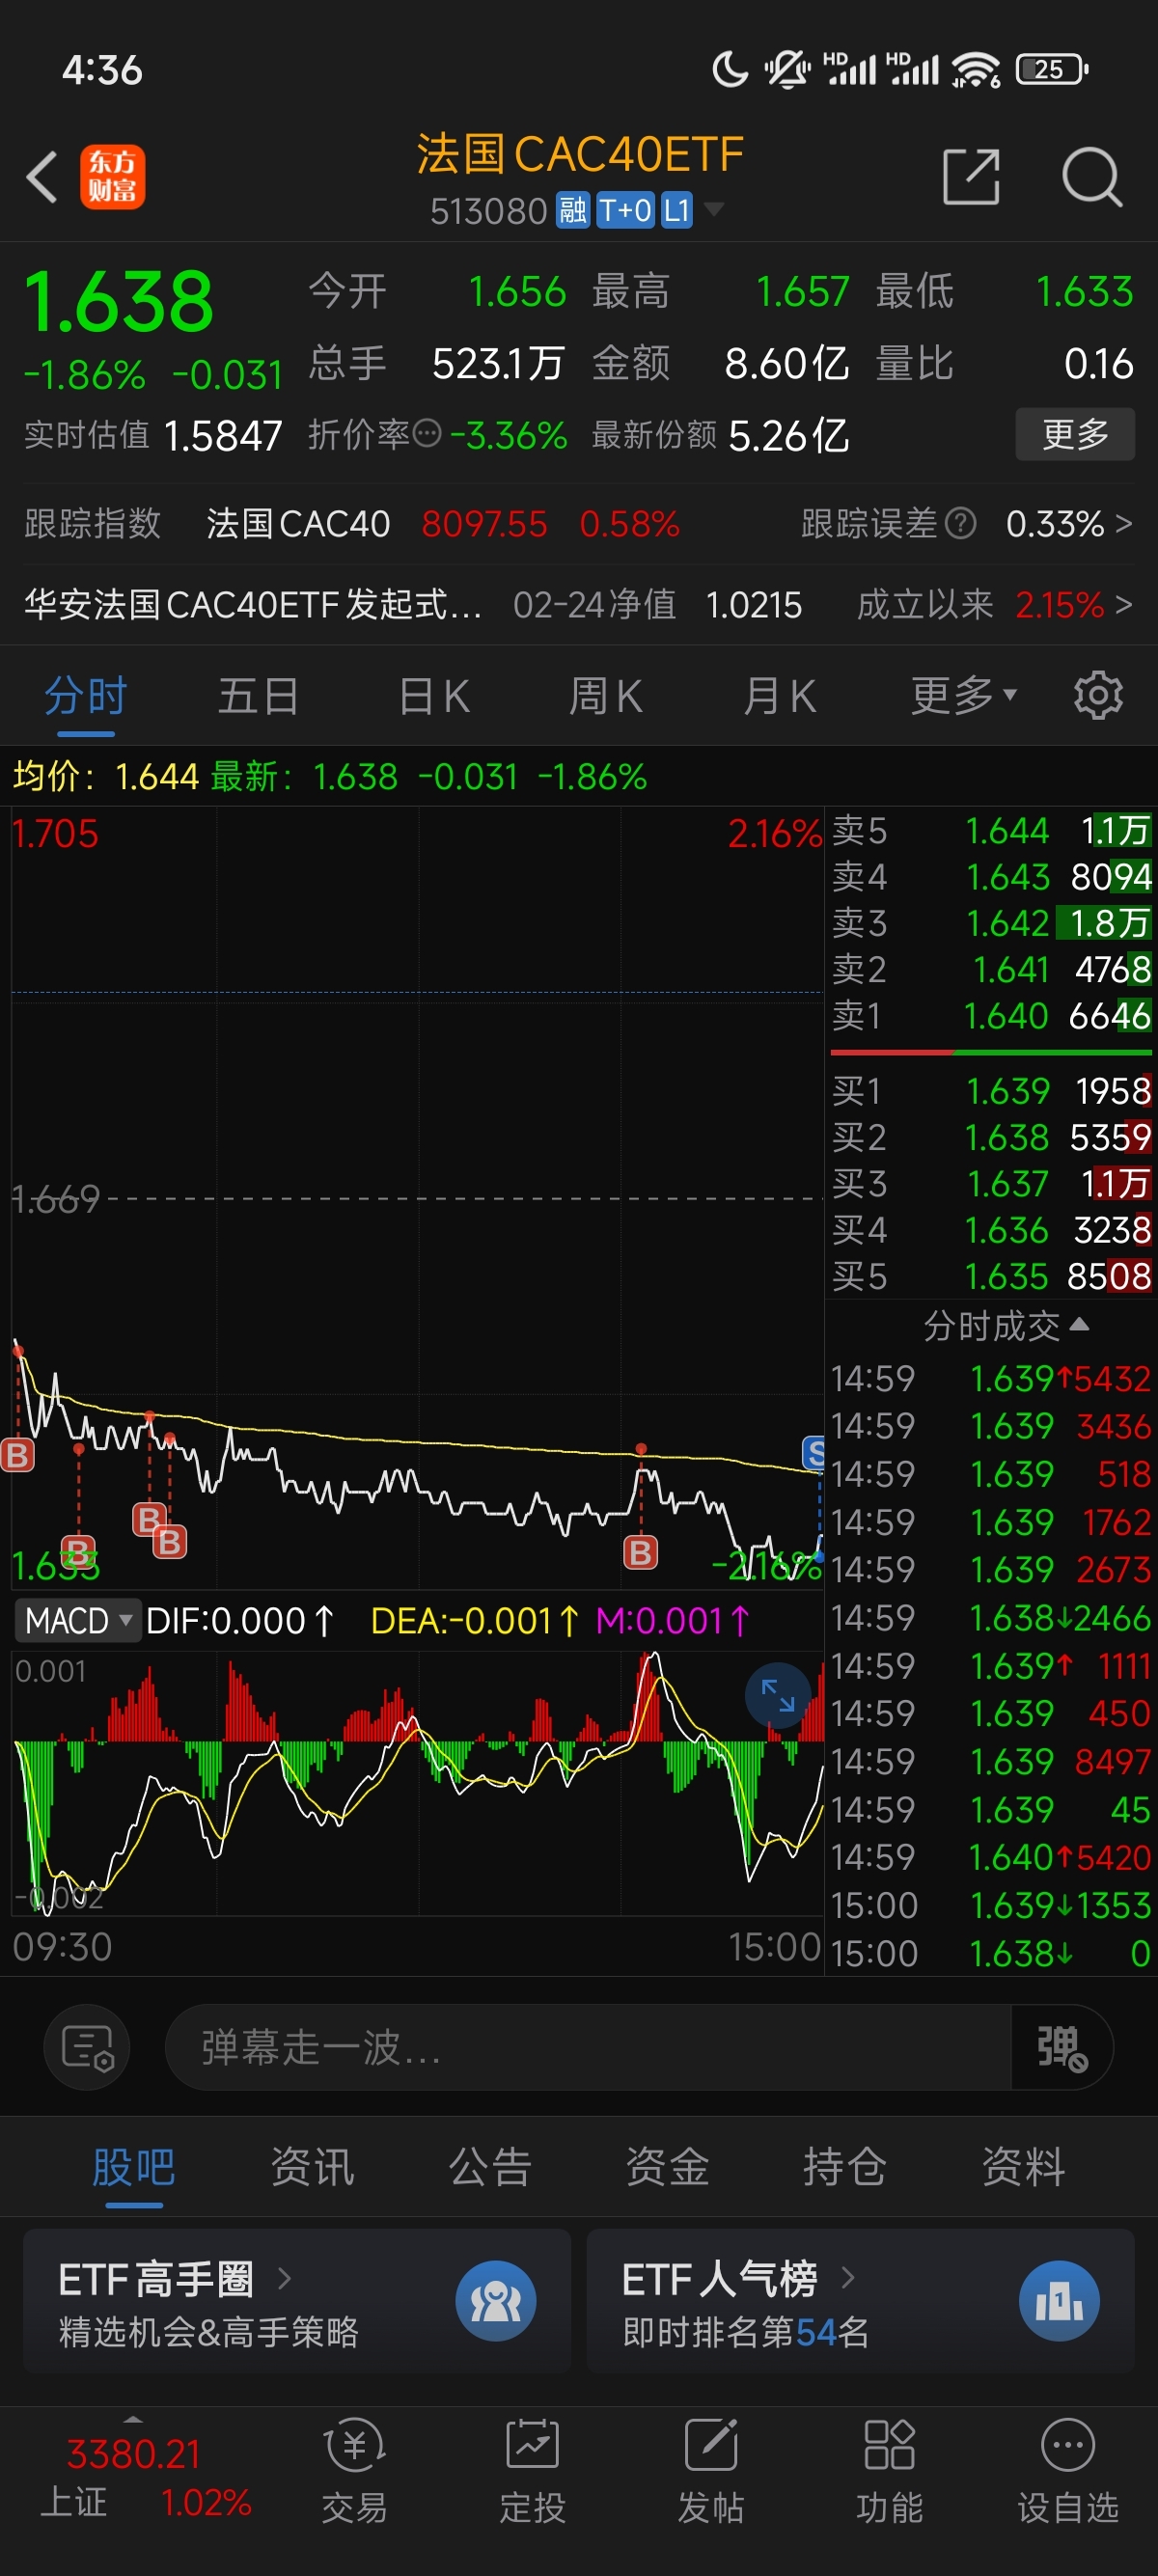Tap the 15:00 1.638 last trade row
This screenshot has width=1158, height=2576.
click(x=991, y=1953)
